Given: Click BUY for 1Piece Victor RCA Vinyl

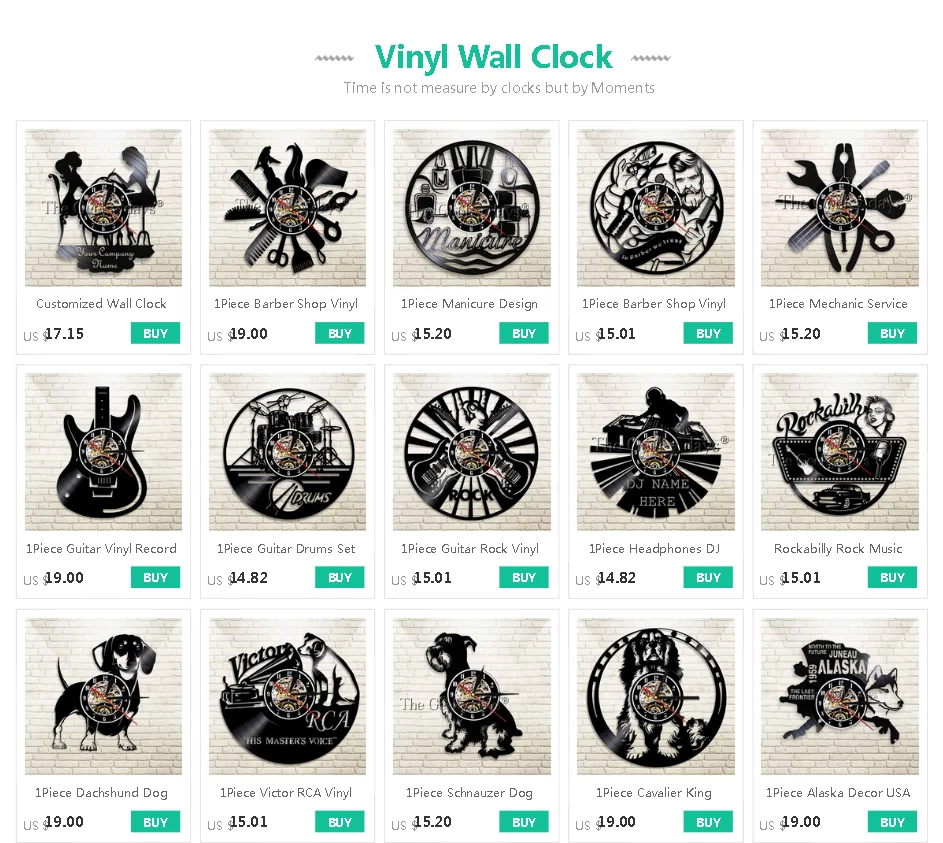Looking at the screenshot, I should coord(339,822).
